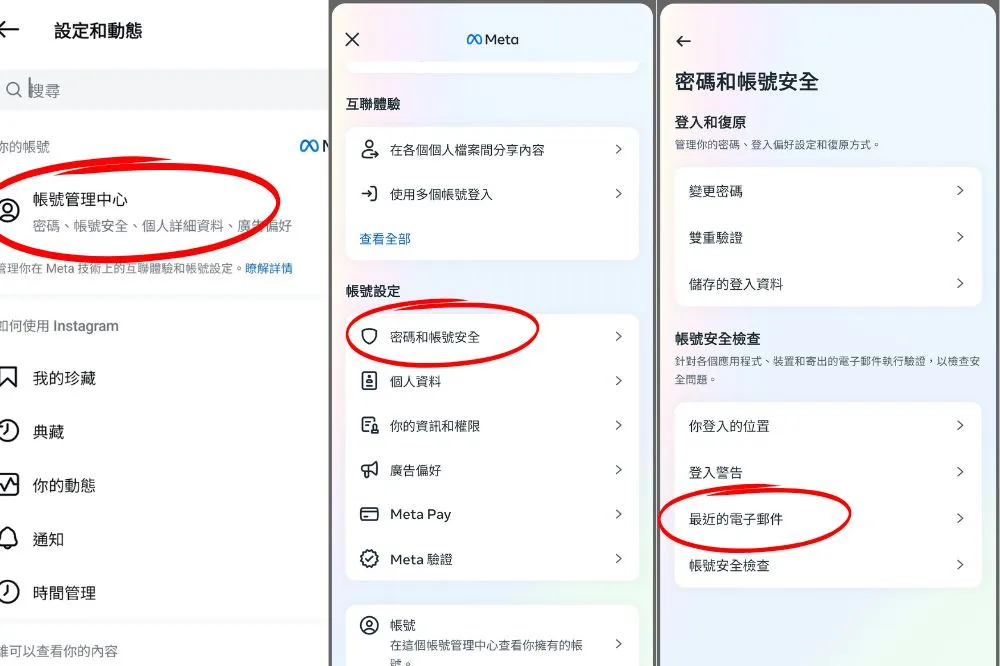This screenshot has height=666, width=1000.
Task: Tap the Meta Pay card icon
Action: coord(369,514)
